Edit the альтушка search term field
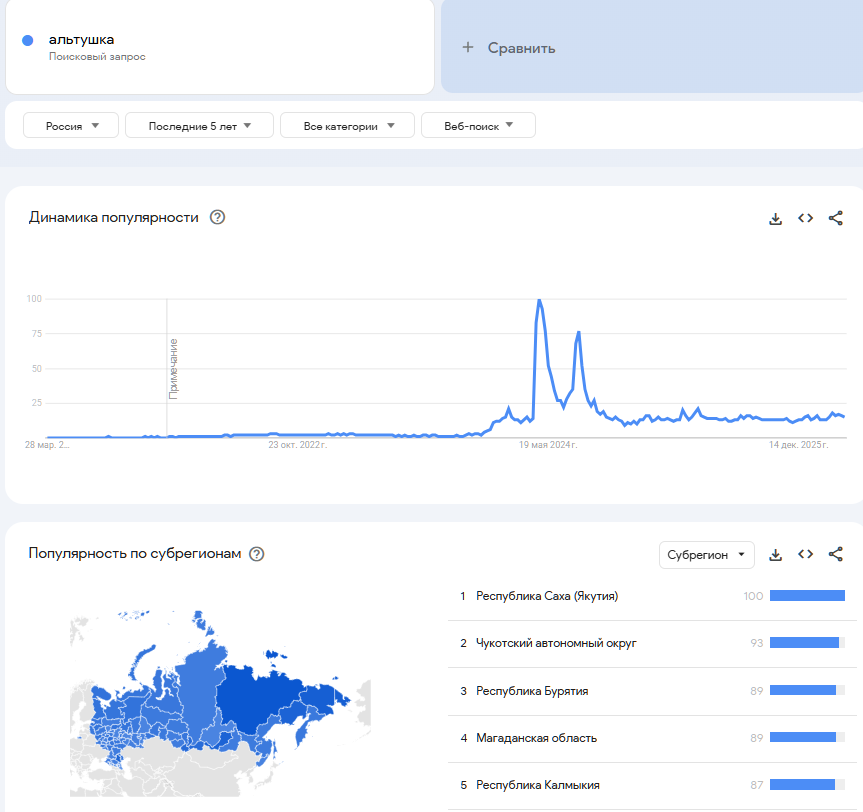The height and width of the screenshot is (812, 863). click(82, 40)
